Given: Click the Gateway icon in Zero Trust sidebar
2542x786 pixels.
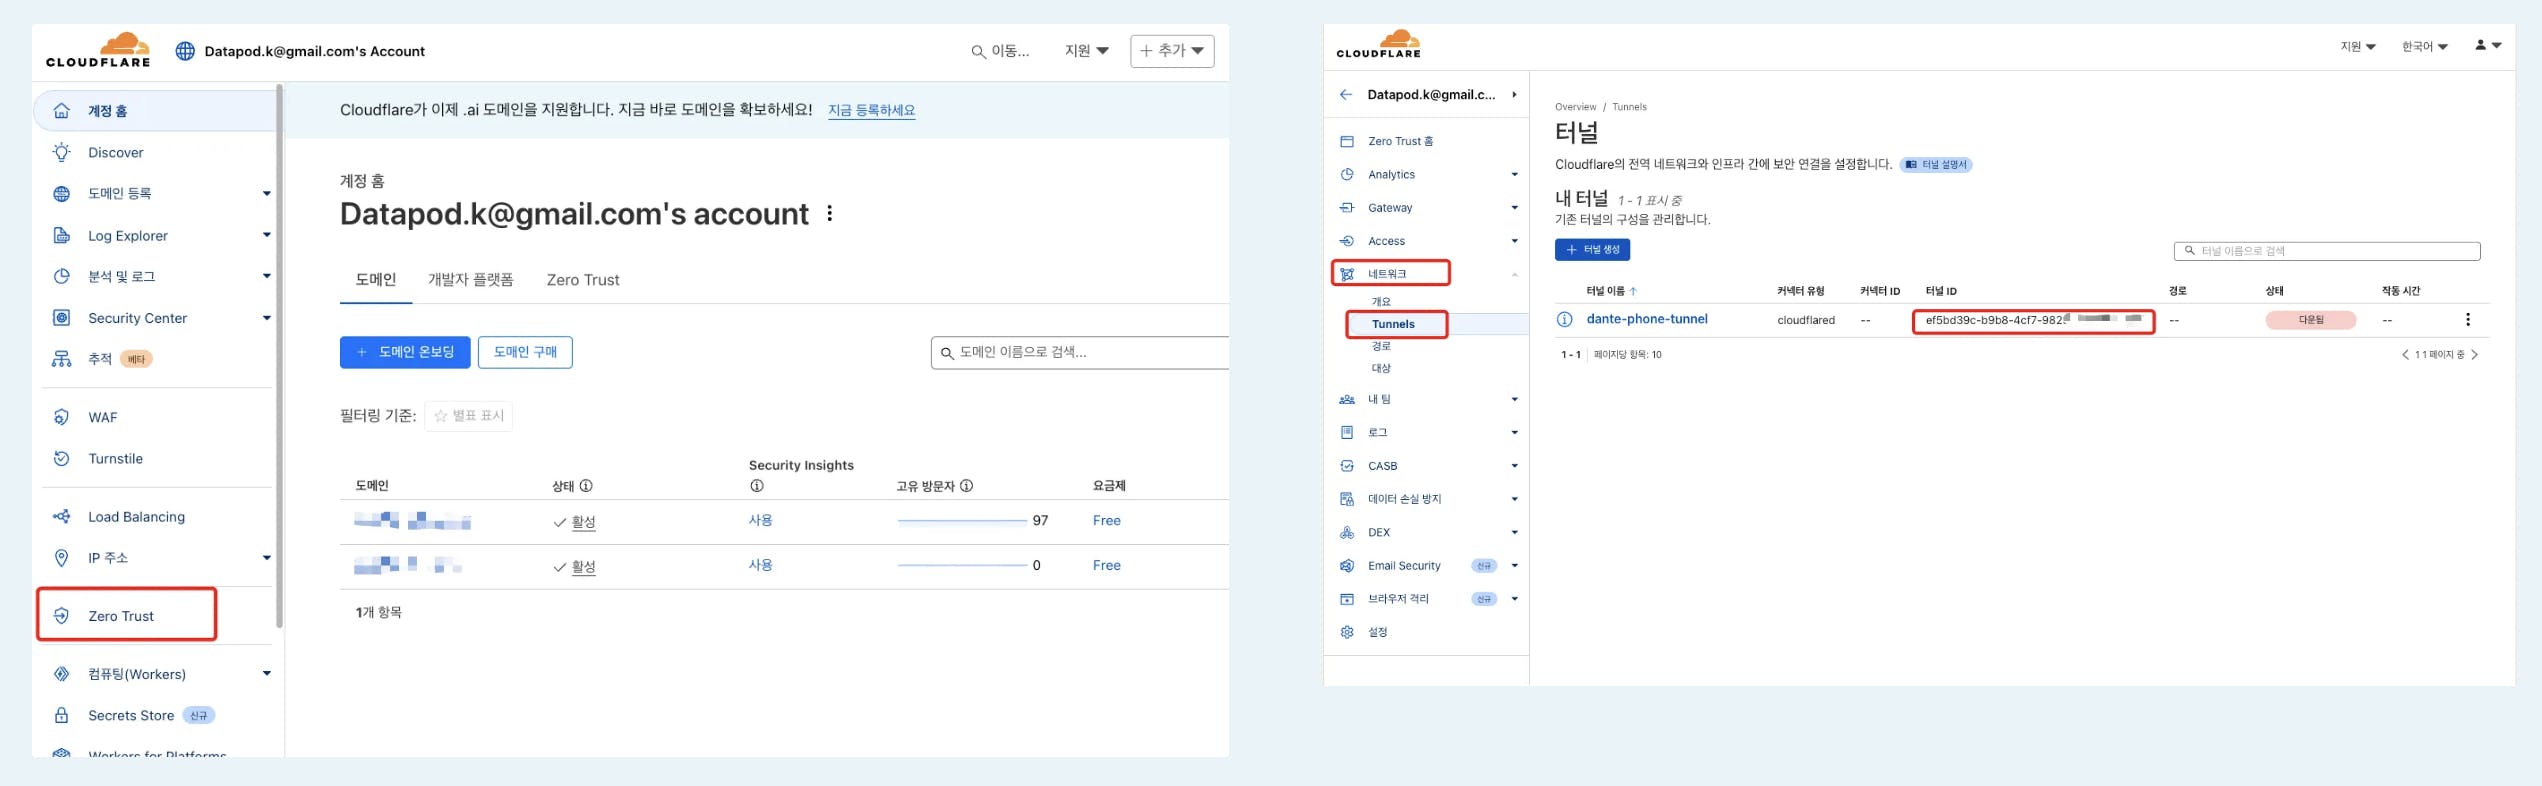Looking at the screenshot, I should click(1347, 208).
